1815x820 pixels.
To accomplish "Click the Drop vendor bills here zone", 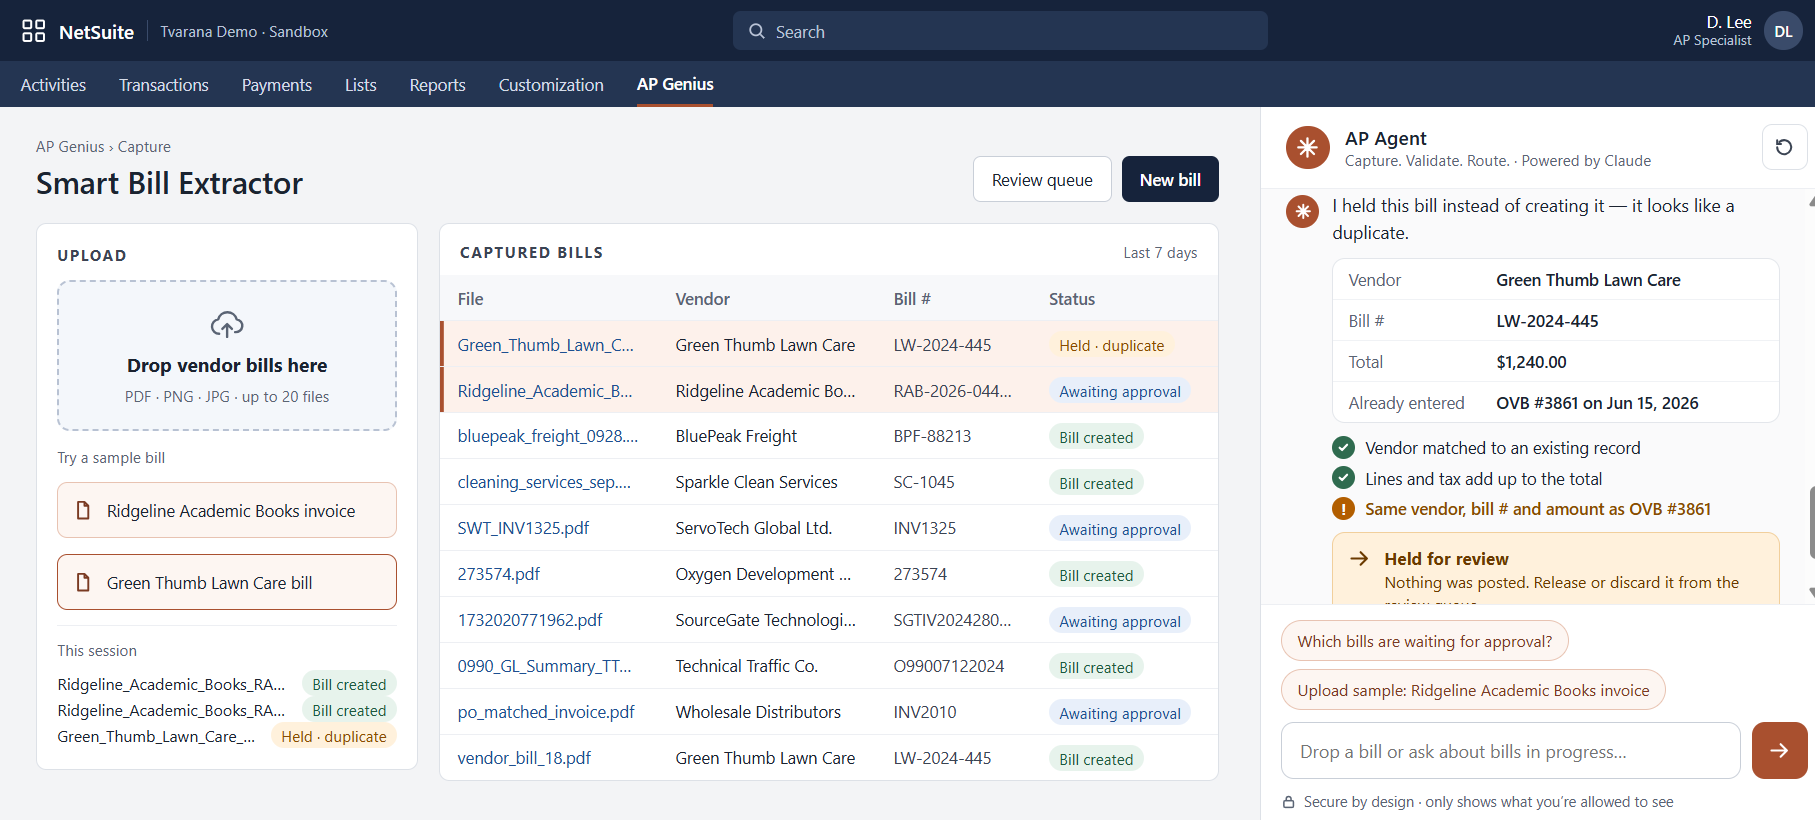I will tap(227, 355).
